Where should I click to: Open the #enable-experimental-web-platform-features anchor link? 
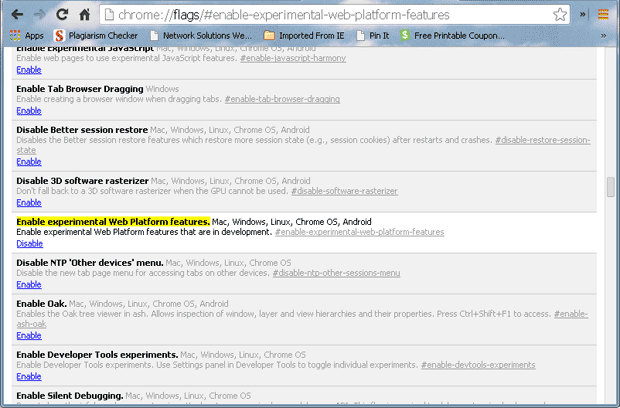[x=359, y=232]
